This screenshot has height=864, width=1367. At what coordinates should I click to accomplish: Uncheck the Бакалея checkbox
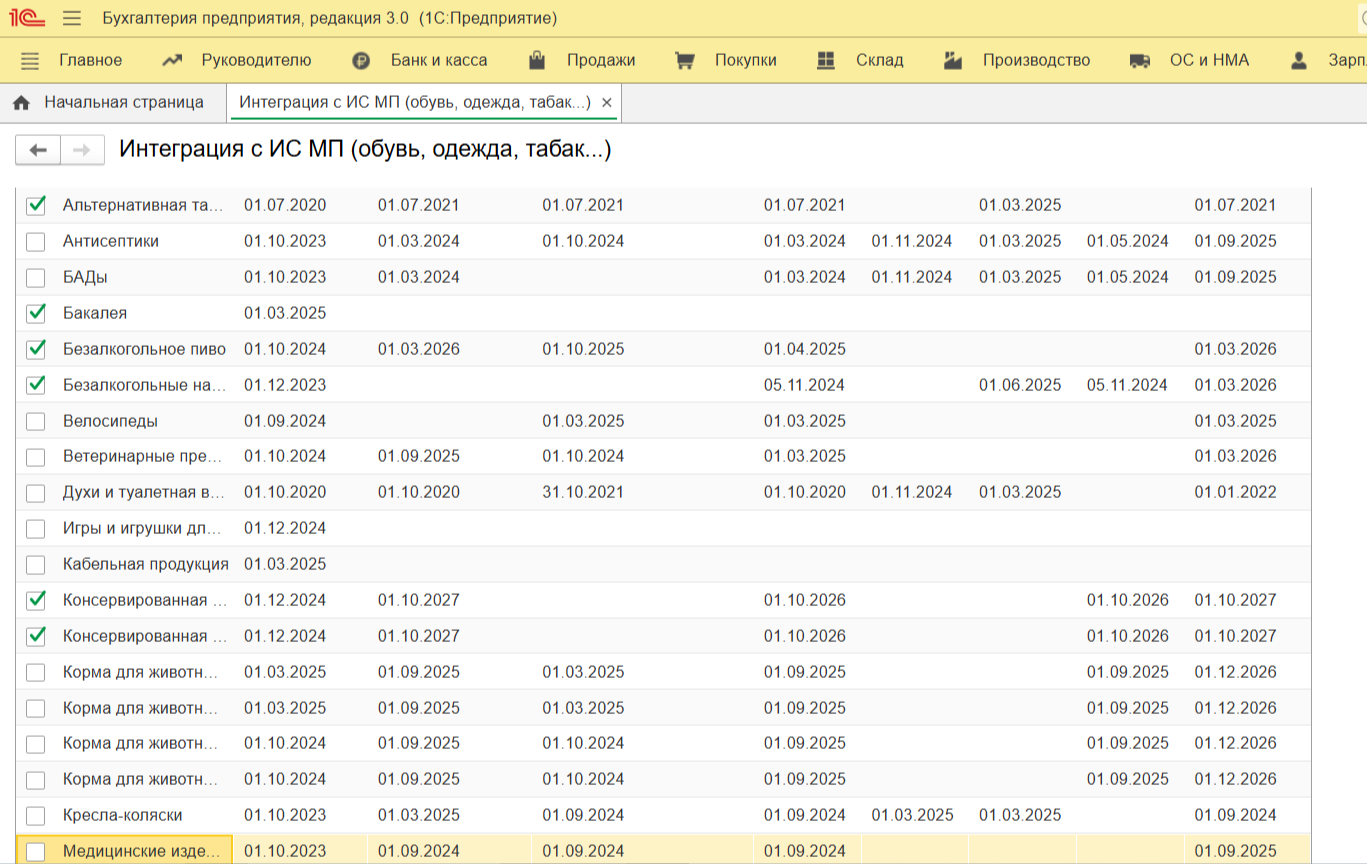click(x=36, y=313)
